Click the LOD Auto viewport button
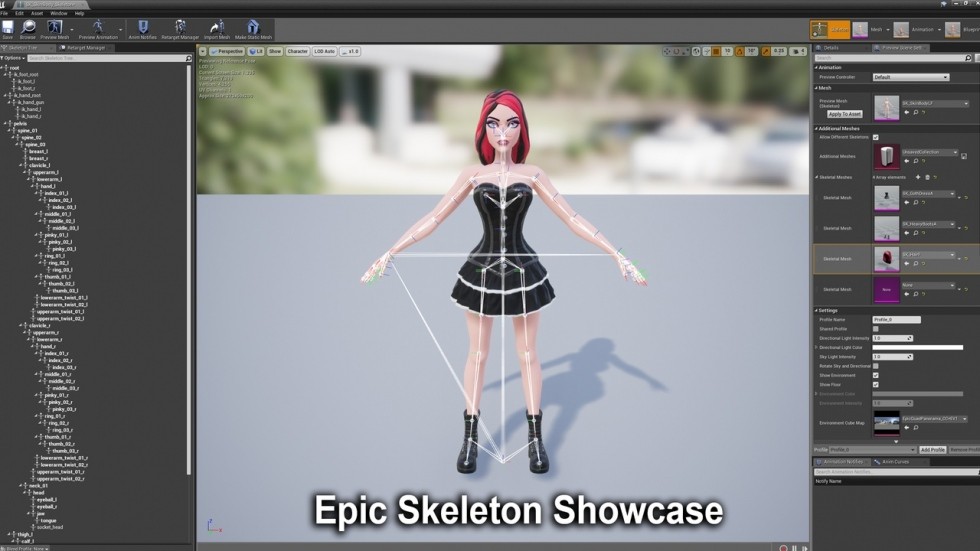Viewport: 980px width, 551px height. [x=324, y=51]
